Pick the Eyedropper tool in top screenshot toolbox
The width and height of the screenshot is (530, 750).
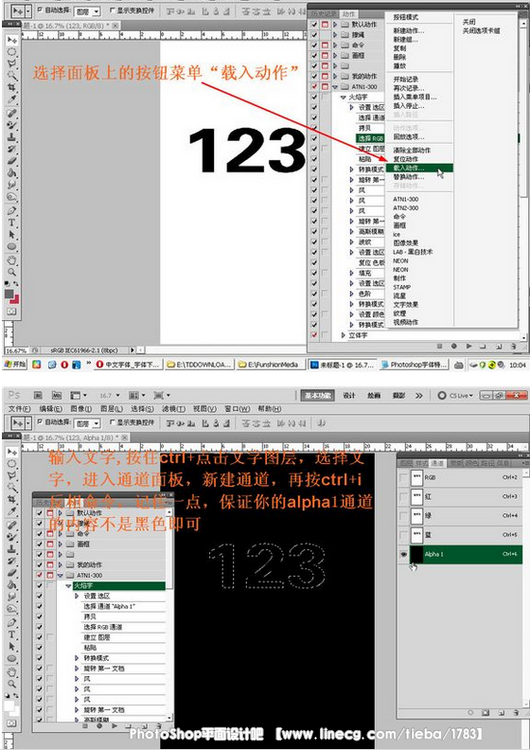(11, 99)
